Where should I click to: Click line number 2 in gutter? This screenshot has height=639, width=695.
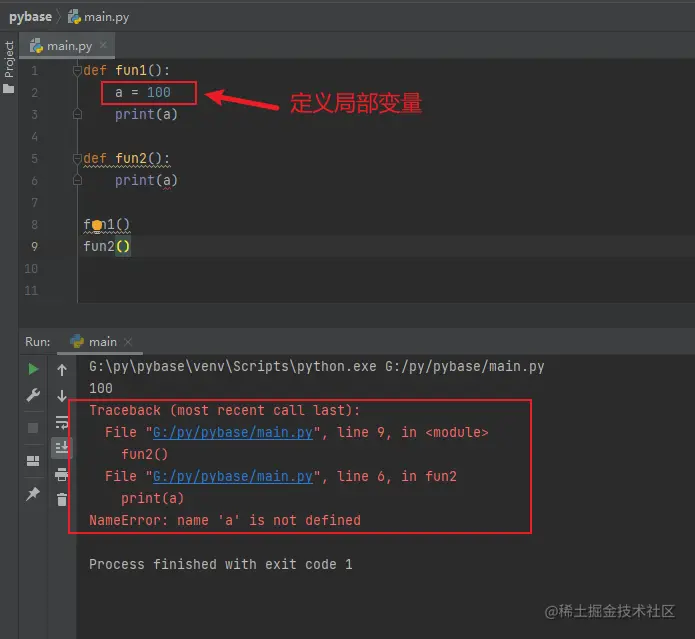point(34,93)
